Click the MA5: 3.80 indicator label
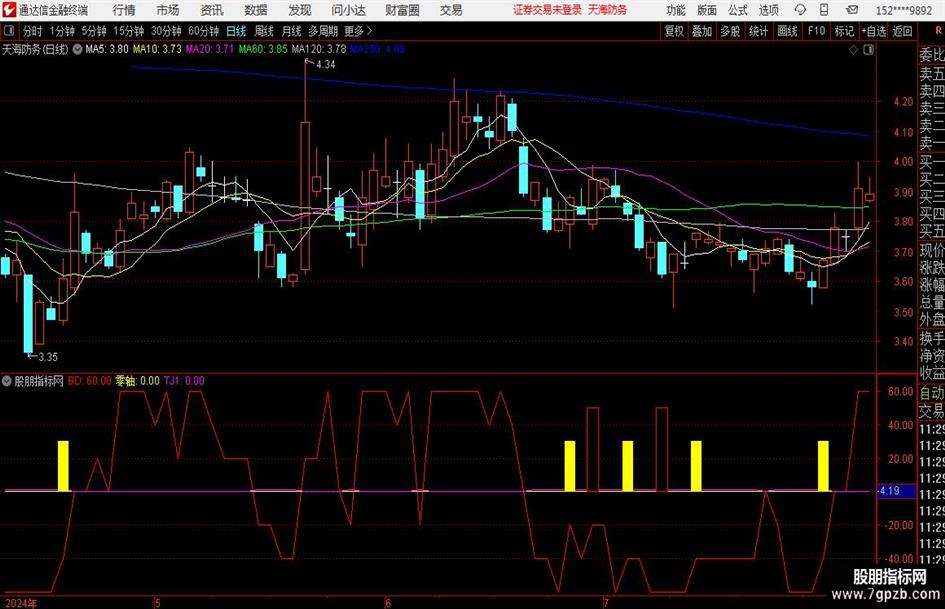945x609 pixels. pos(107,49)
